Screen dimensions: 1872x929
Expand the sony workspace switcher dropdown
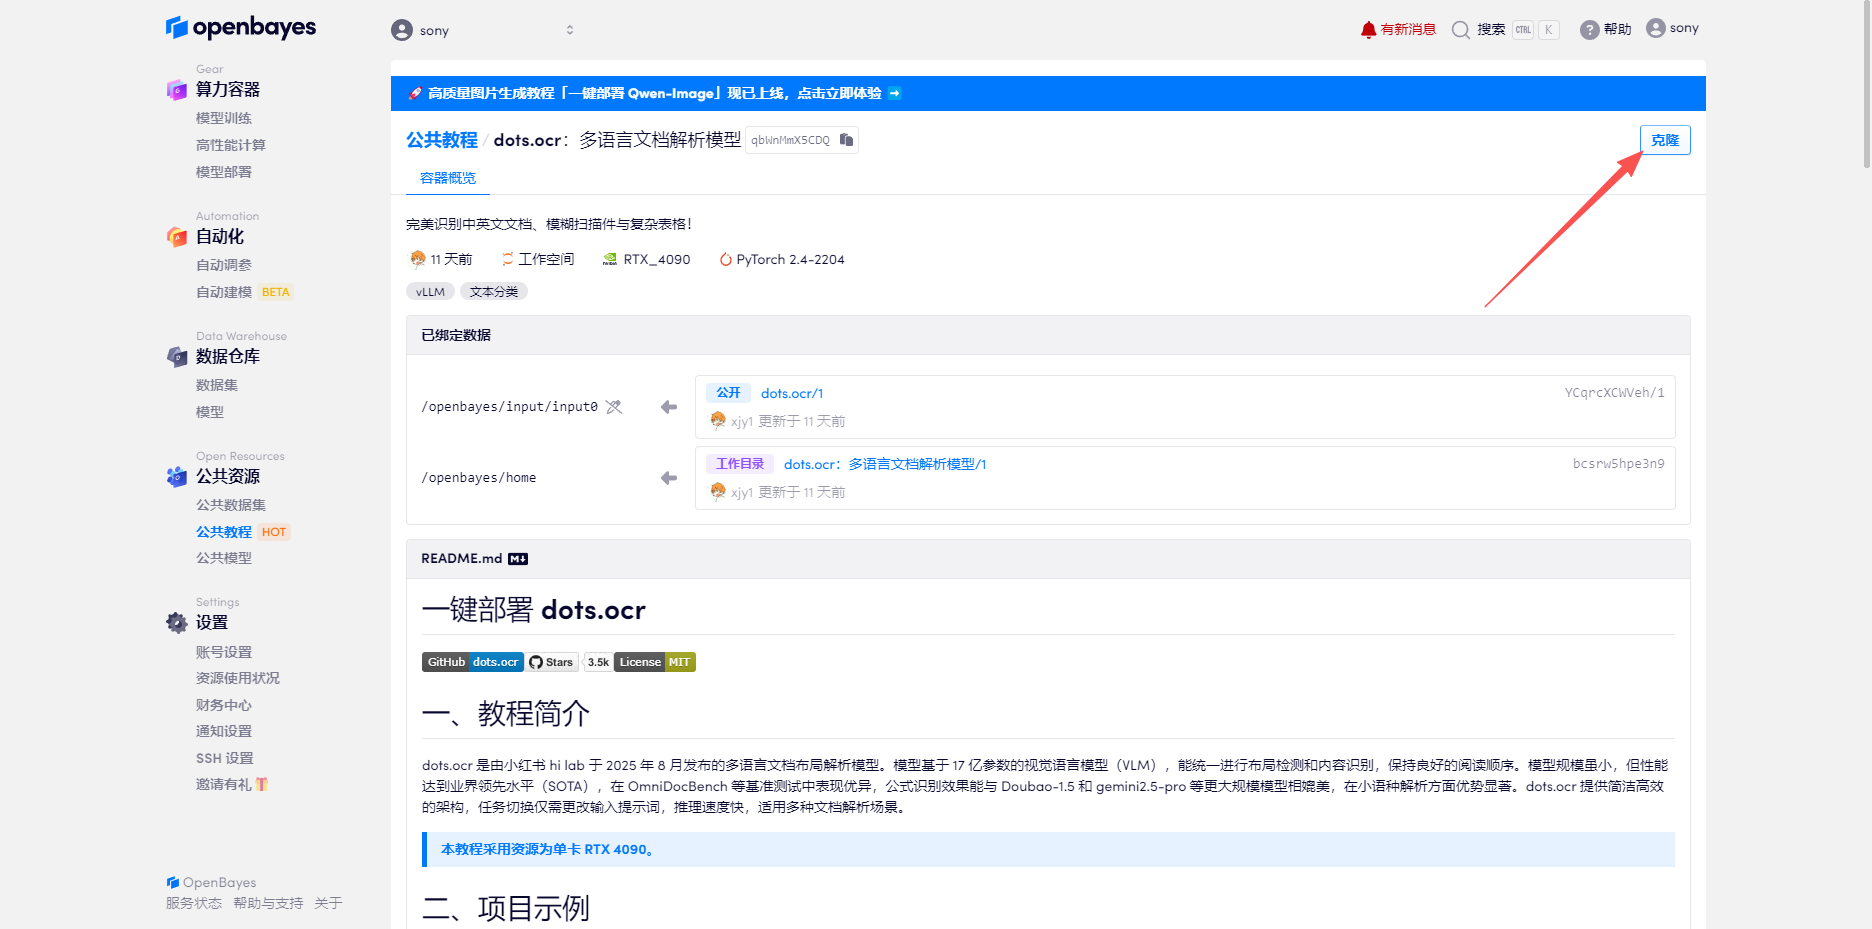click(x=569, y=30)
